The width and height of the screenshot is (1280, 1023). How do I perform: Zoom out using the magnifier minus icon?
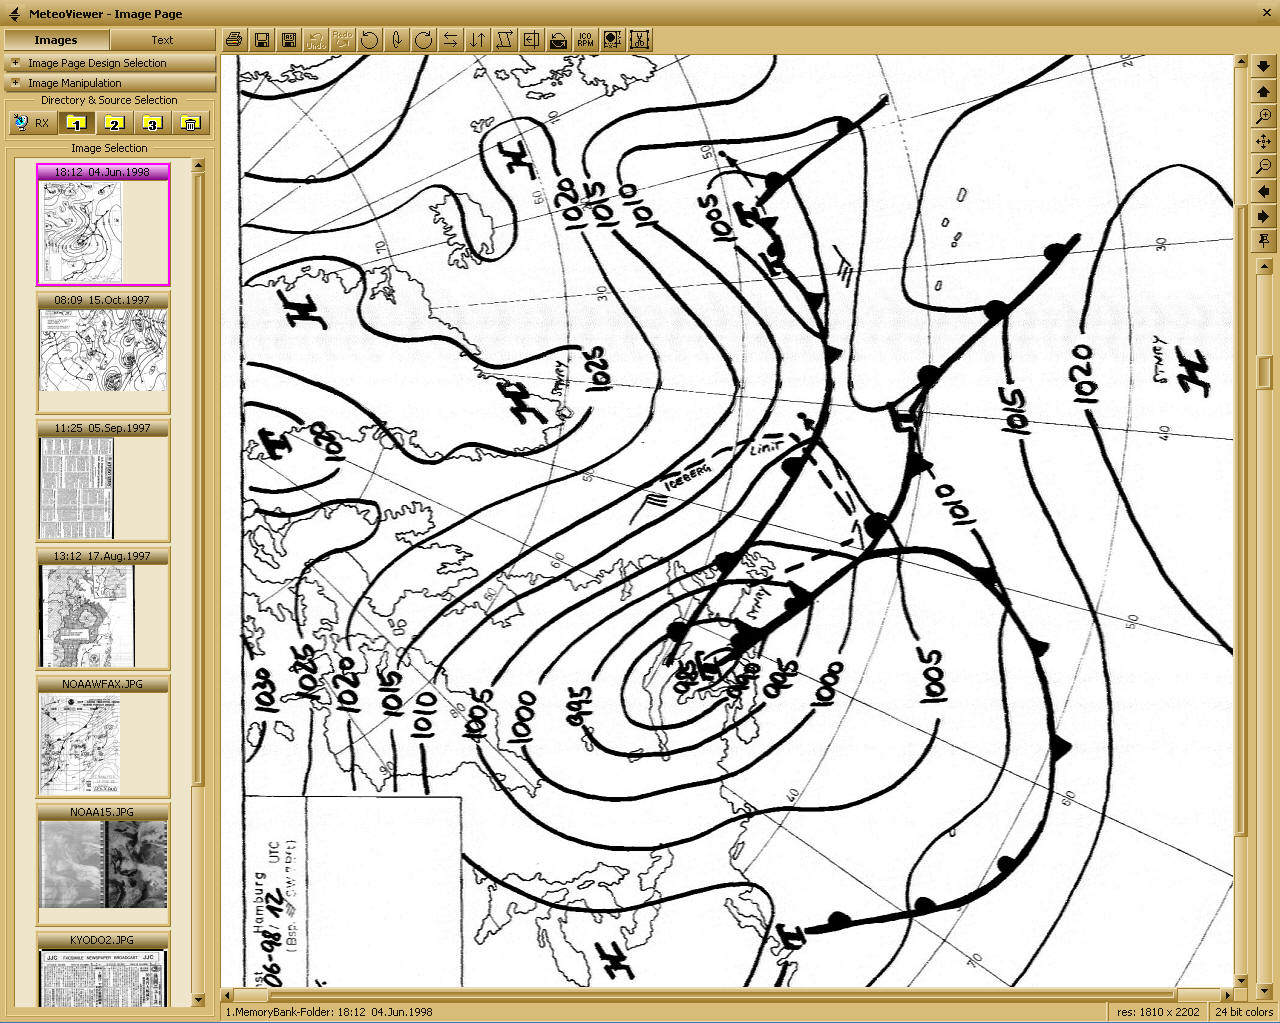[1264, 166]
